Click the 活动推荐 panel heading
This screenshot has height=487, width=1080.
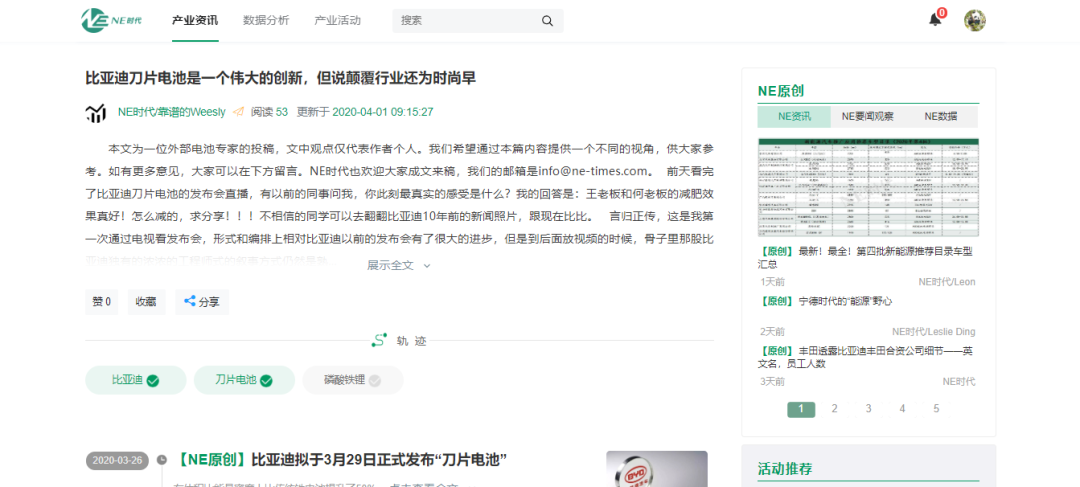785,469
